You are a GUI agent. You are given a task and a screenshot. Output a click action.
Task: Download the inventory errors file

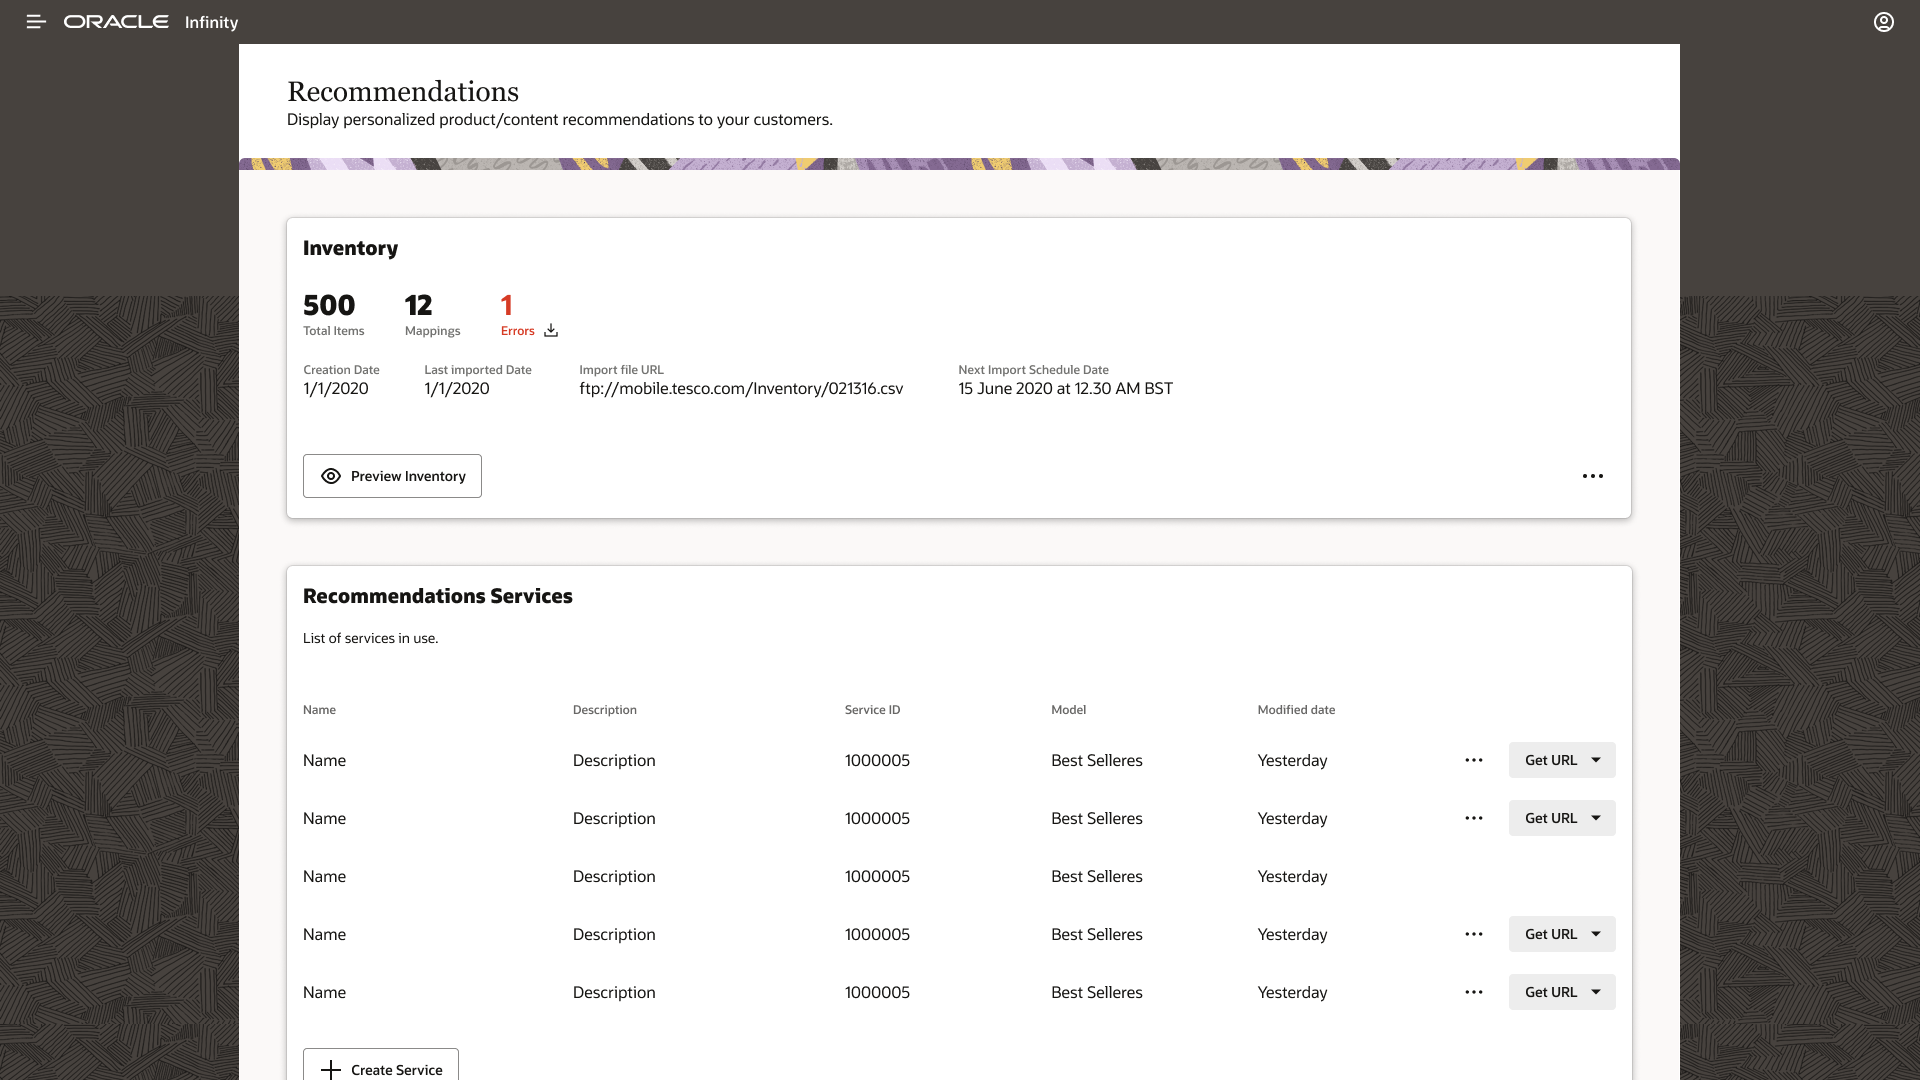[x=551, y=331]
